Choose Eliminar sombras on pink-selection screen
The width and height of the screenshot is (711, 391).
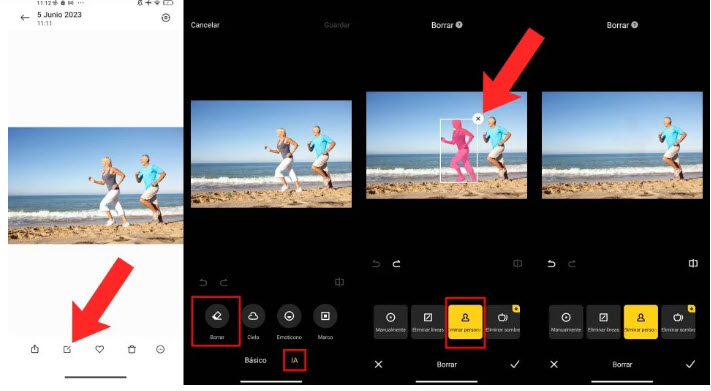pos(502,321)
